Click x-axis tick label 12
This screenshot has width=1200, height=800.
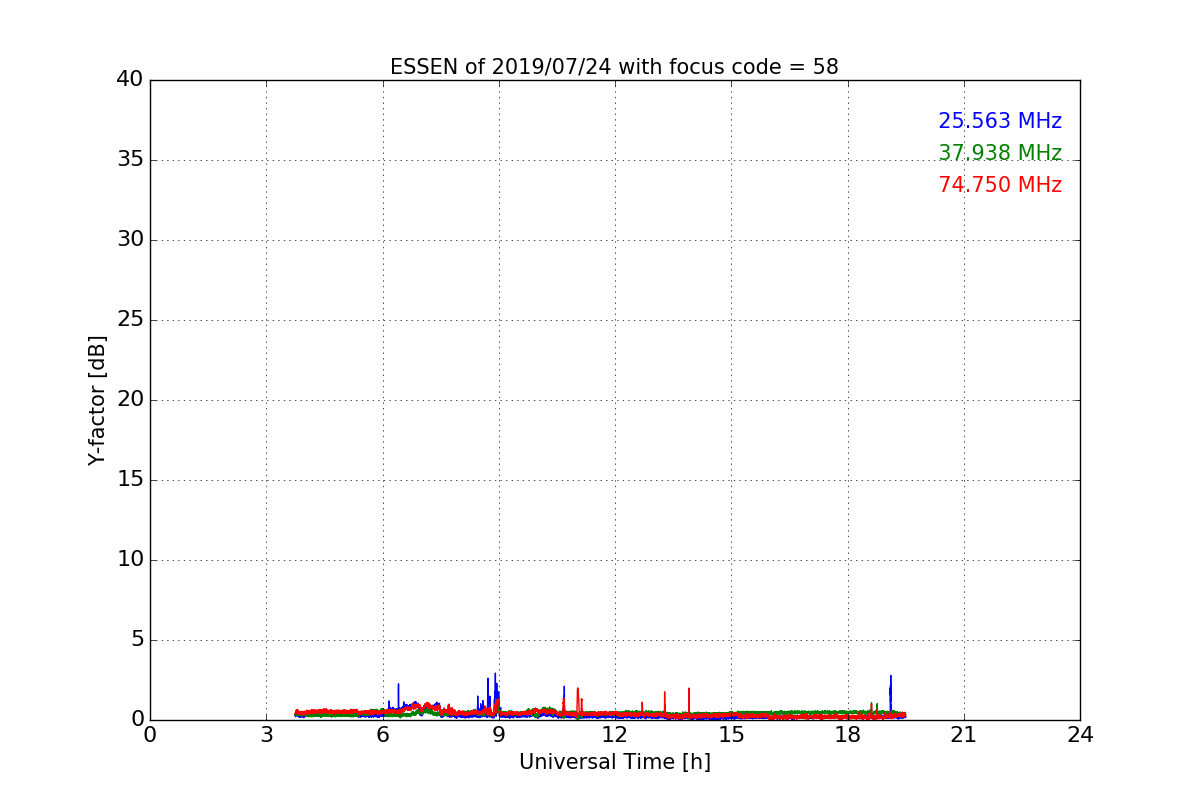pos(615,735)
